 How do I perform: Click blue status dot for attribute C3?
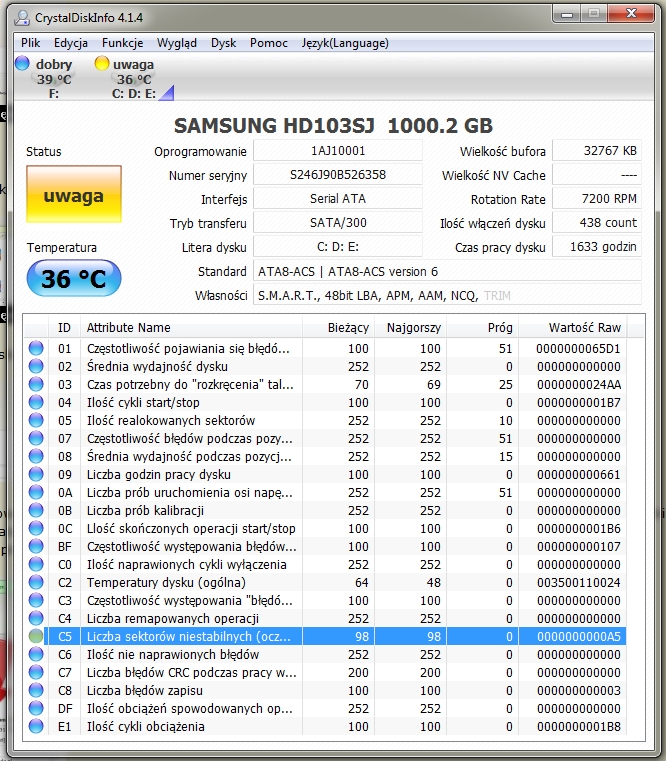[x=36, y=600]
